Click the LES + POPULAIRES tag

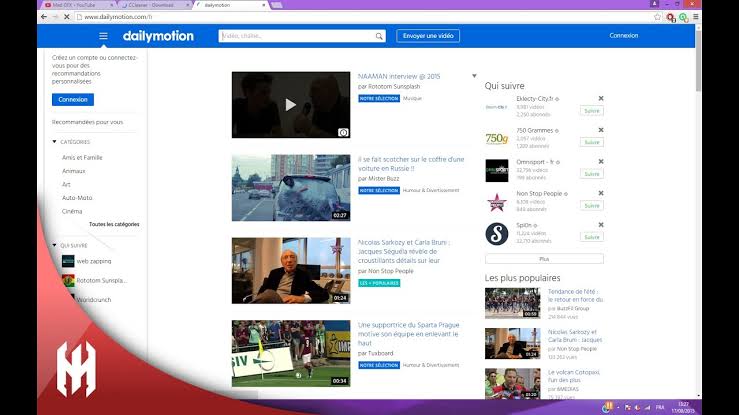(x=379, y=283)
